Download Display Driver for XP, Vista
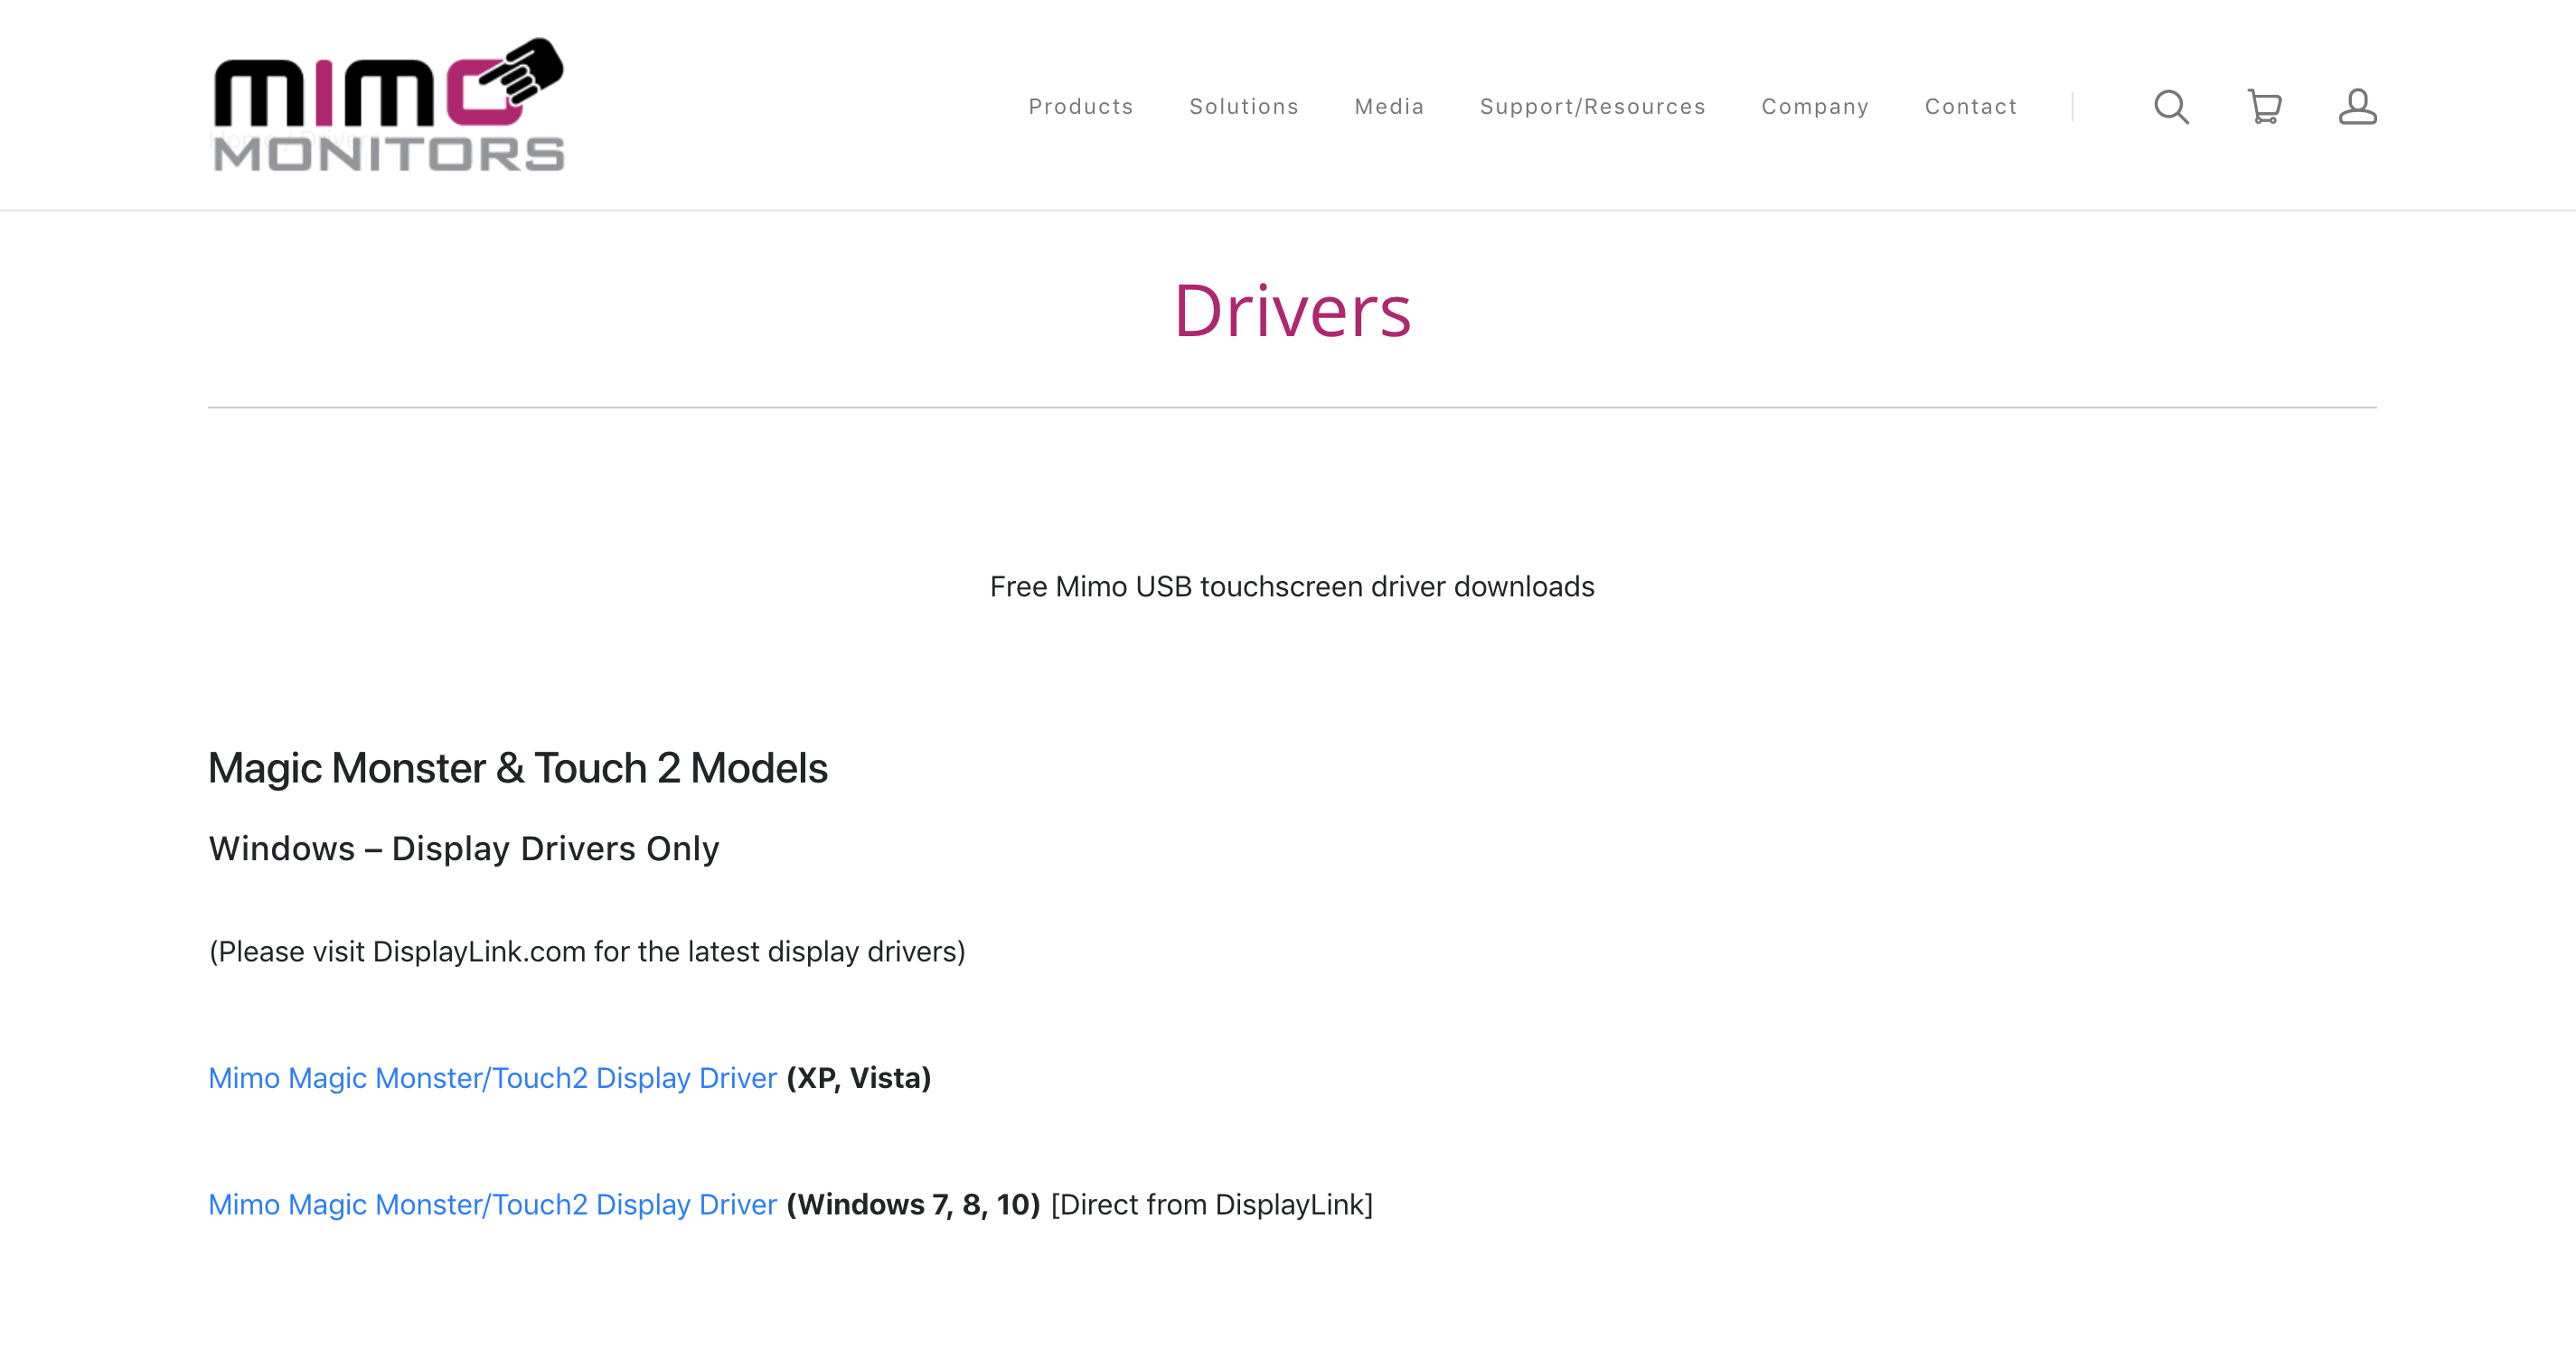 click(x=492, y=1078)
